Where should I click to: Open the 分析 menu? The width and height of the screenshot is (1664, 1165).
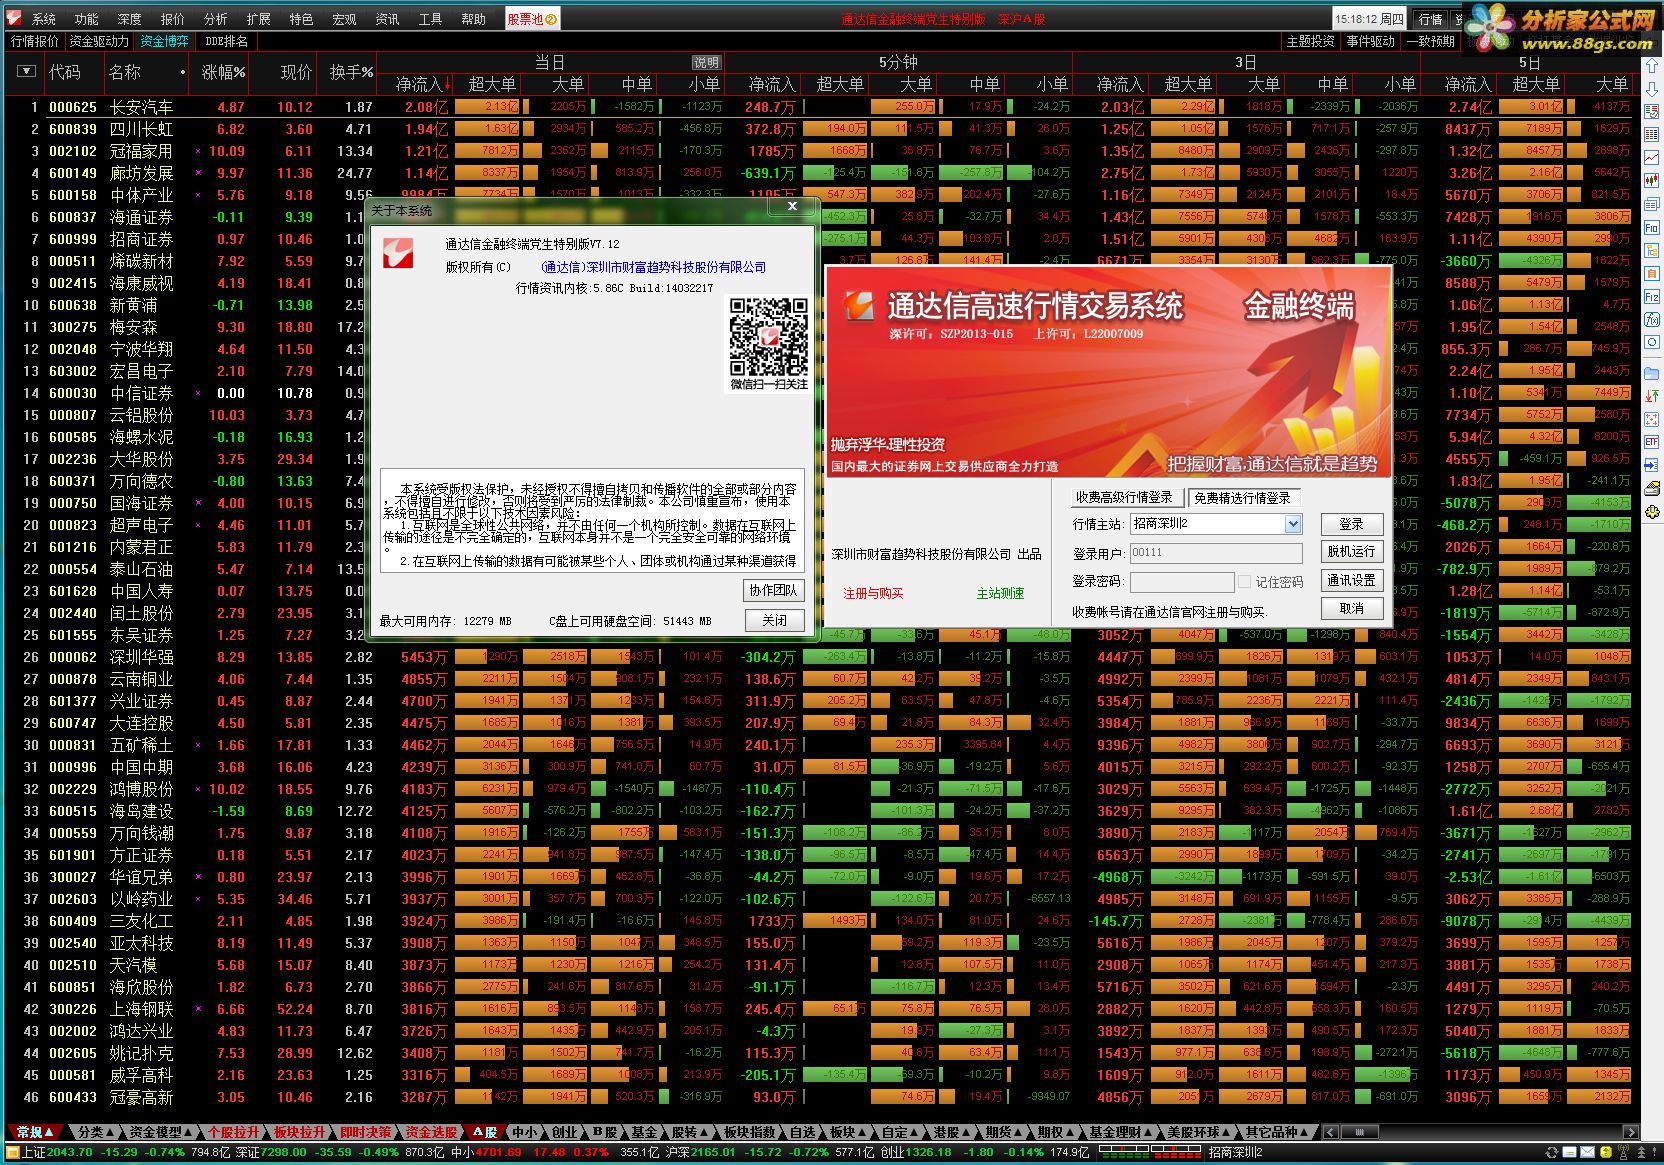coord(216,19)
